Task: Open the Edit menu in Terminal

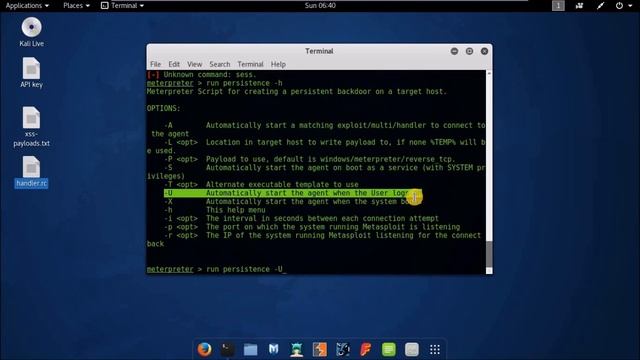Action: (174, 64)
